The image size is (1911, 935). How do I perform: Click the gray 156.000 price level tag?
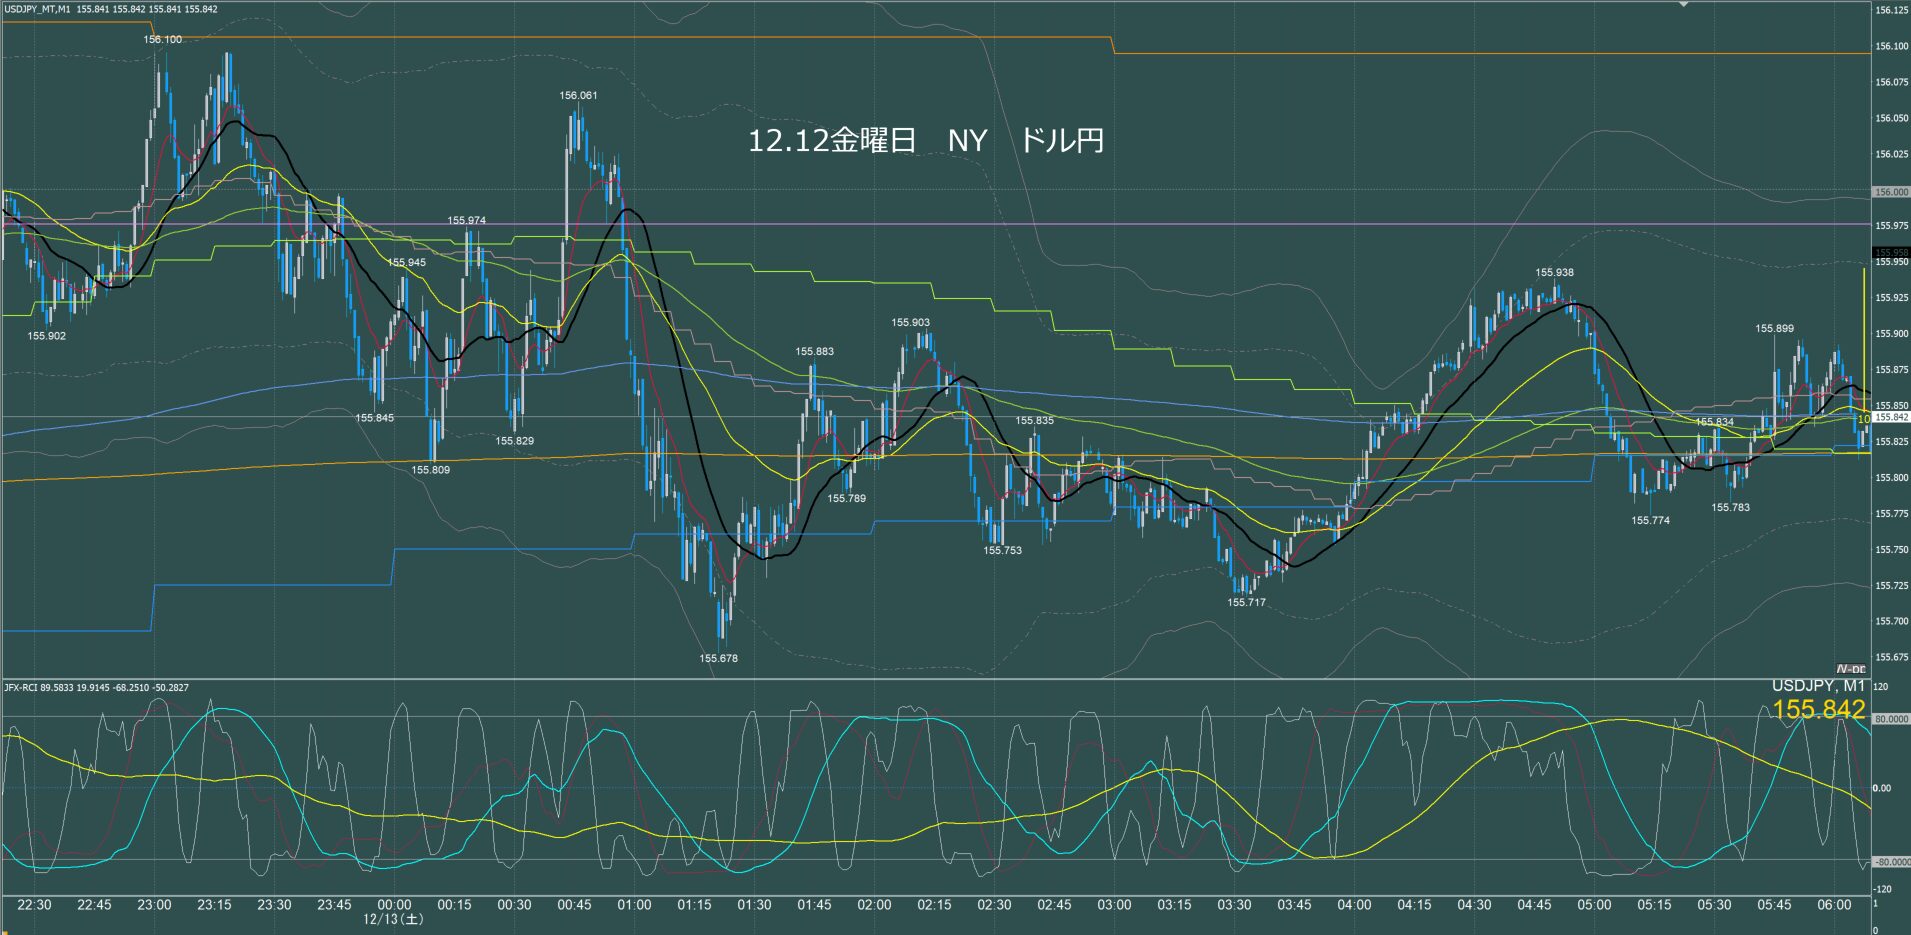tap(1890, 192)
